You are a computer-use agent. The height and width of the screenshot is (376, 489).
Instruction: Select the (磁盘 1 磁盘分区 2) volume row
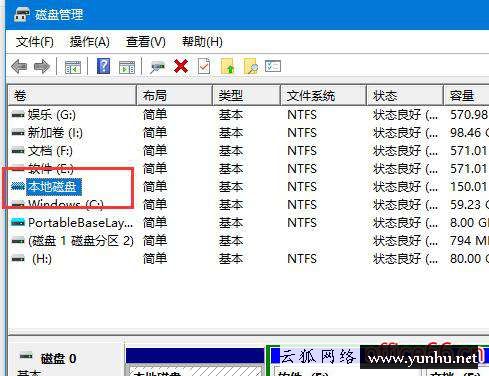(x=248, y=241)
